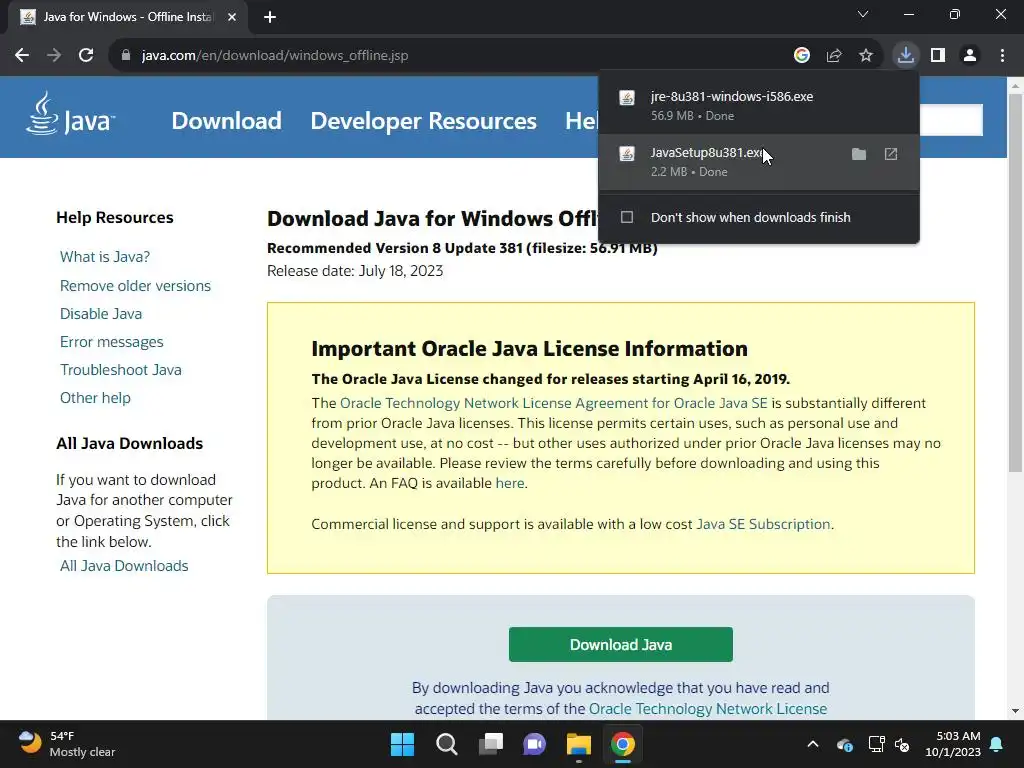Click the muted volume tray icon
The image size is (1024, 768).
coord(903,744)
